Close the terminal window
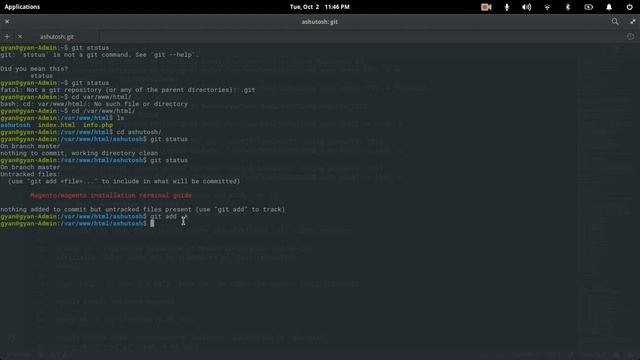The image size is (640, 360). click(x=7, y=22)
